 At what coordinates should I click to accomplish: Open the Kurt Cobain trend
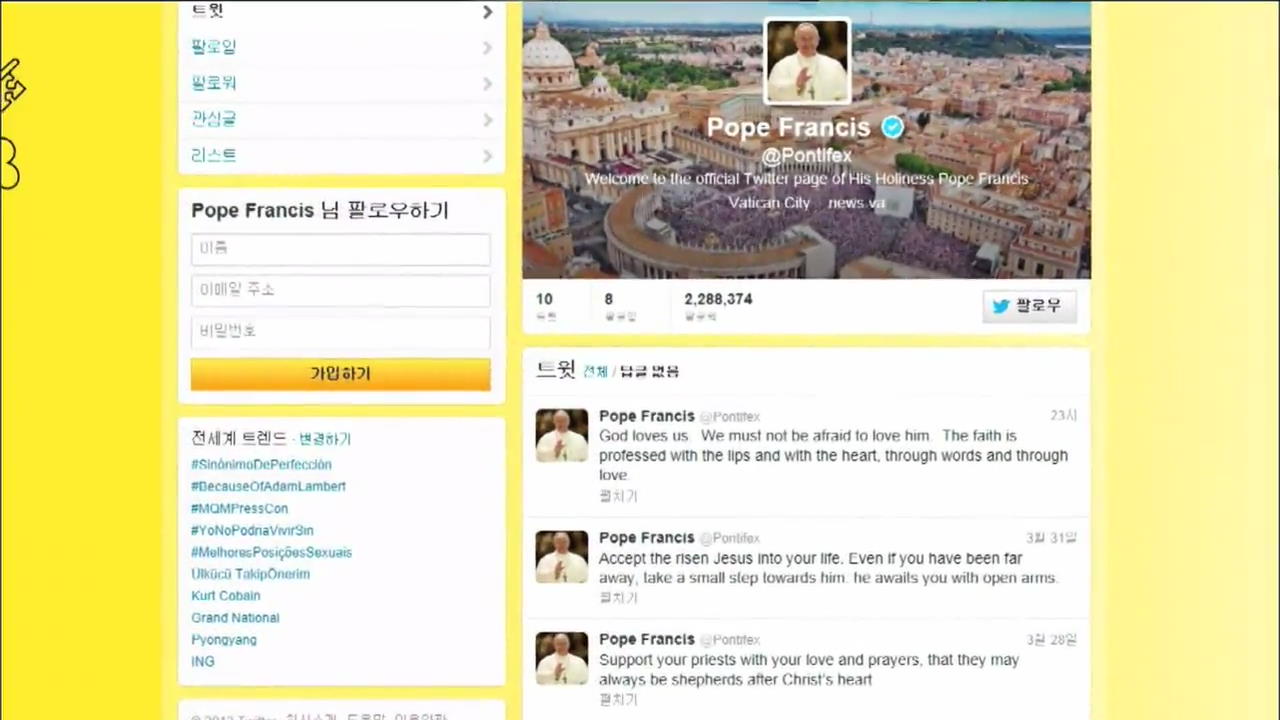coord(225,596)
